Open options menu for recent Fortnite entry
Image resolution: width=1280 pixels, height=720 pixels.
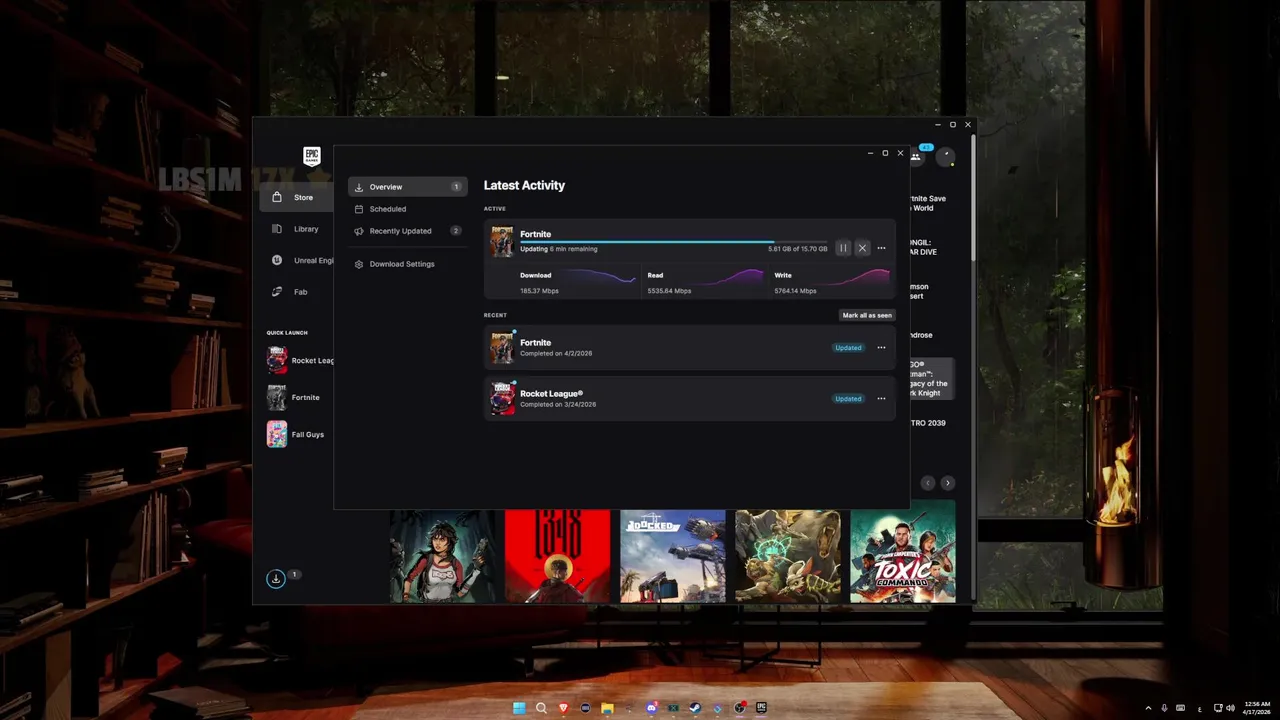pyautogui.click(x=881, y=348)
